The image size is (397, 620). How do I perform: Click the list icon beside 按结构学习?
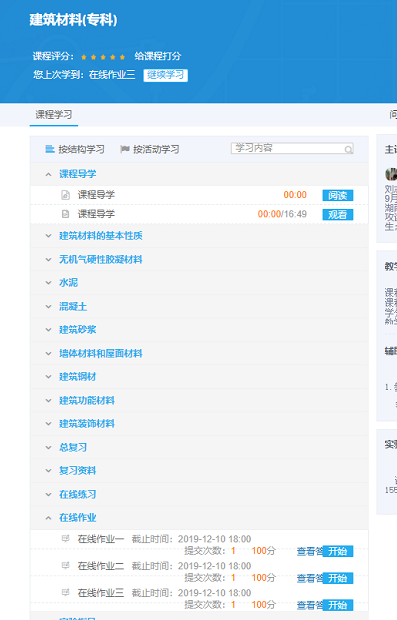point(50,149)
